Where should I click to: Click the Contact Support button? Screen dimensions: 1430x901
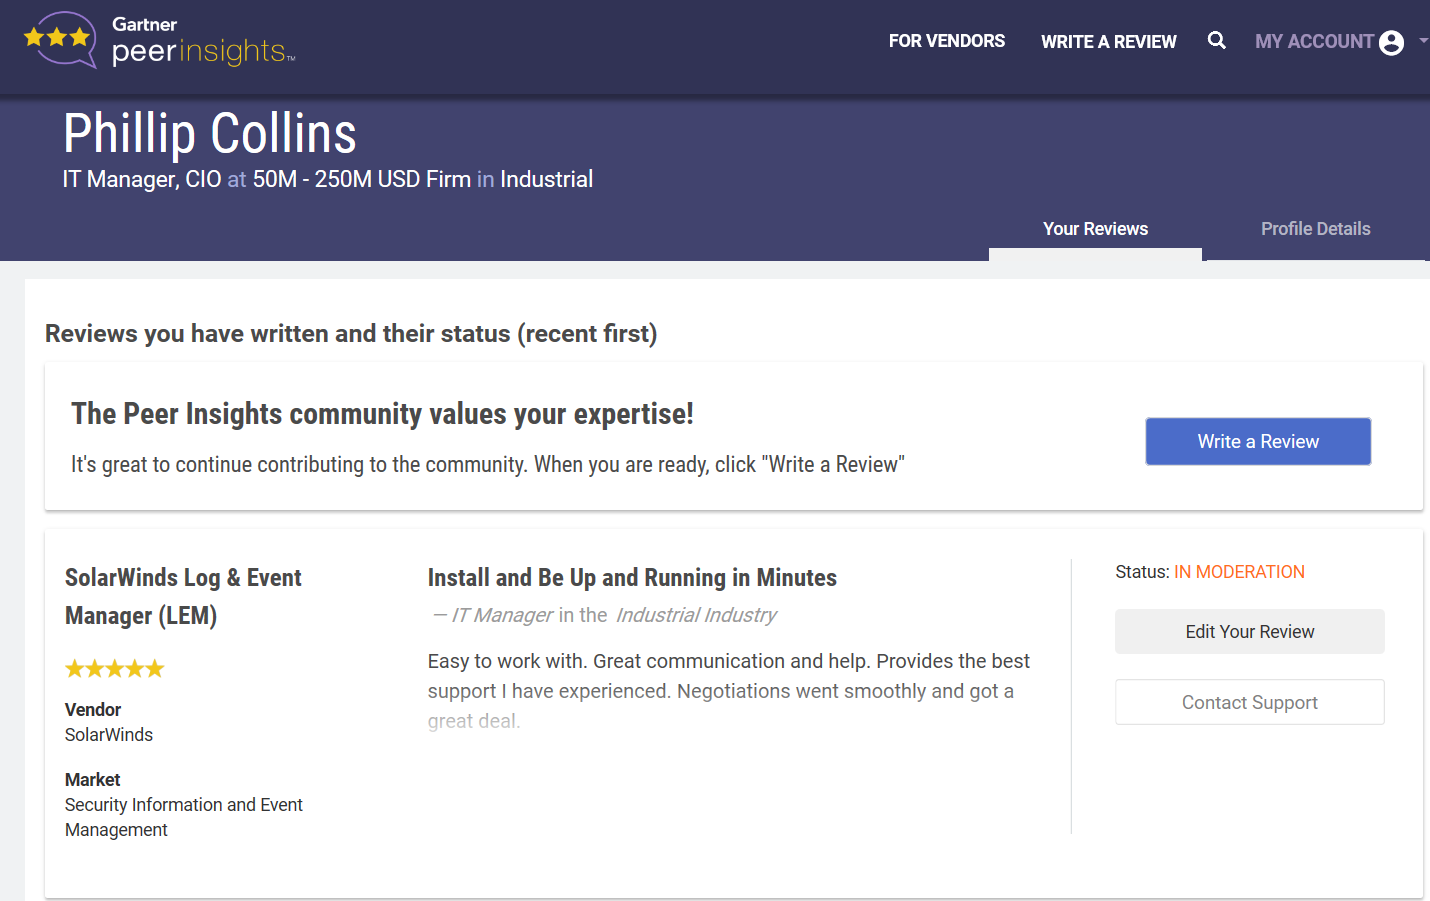pos(1250,702)
